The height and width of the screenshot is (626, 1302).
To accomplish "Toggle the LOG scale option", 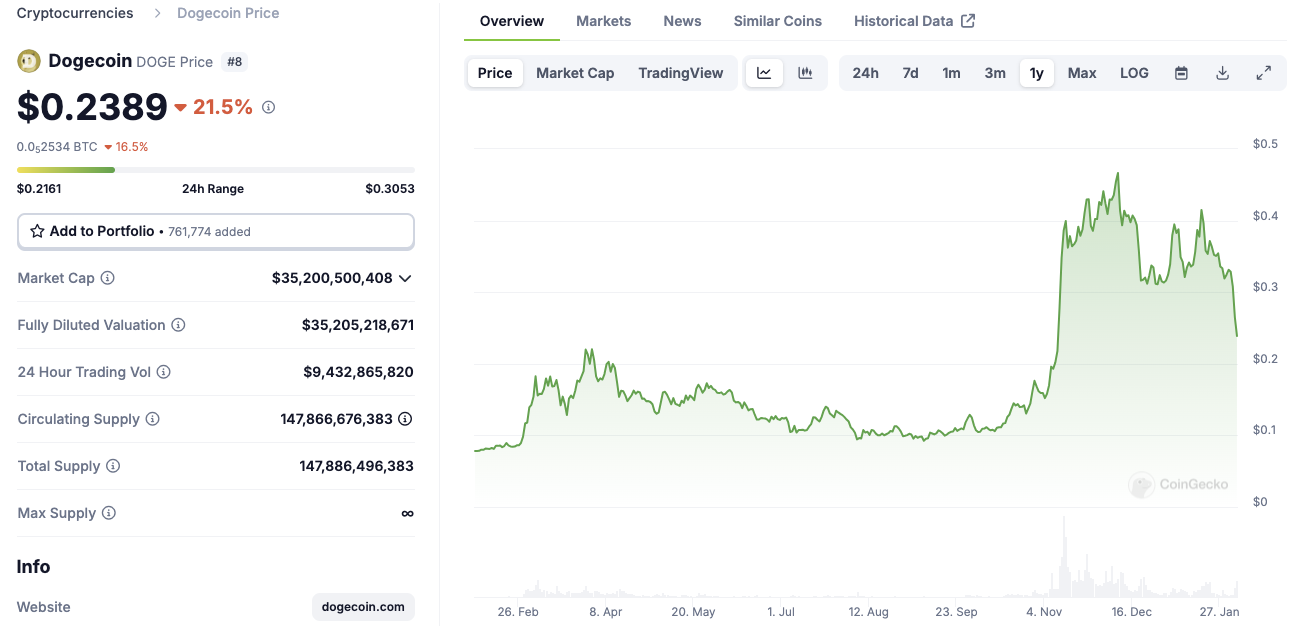I will tap(1134, 73).
